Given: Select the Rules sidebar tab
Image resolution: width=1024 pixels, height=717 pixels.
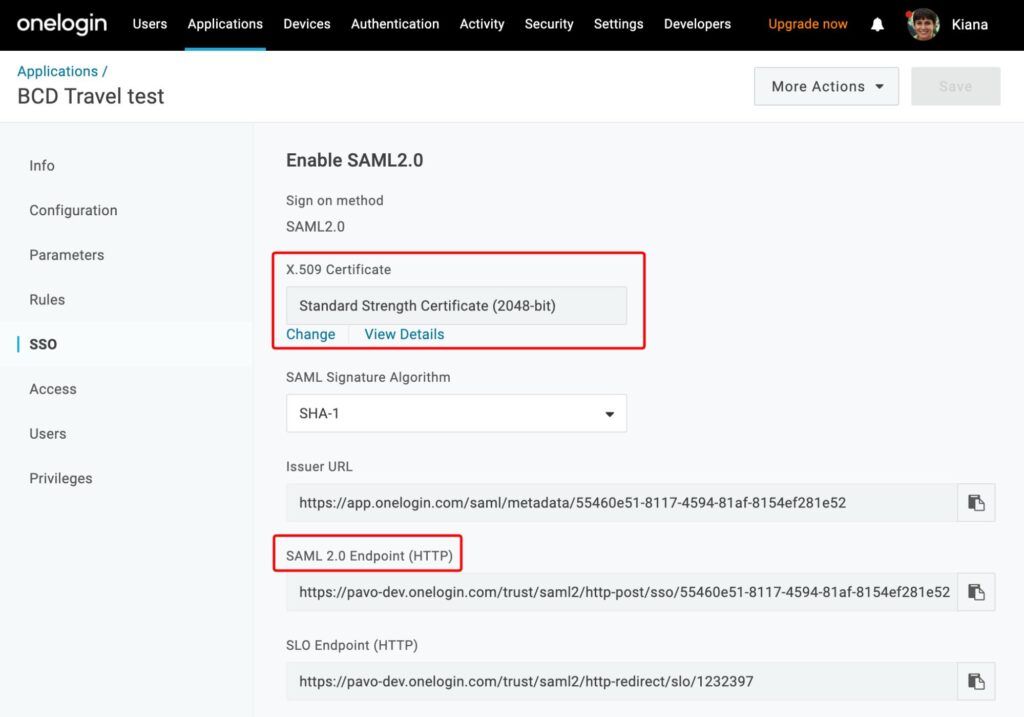Looking at the screenshot, I should pyautogui.click(x=48, y=299).
